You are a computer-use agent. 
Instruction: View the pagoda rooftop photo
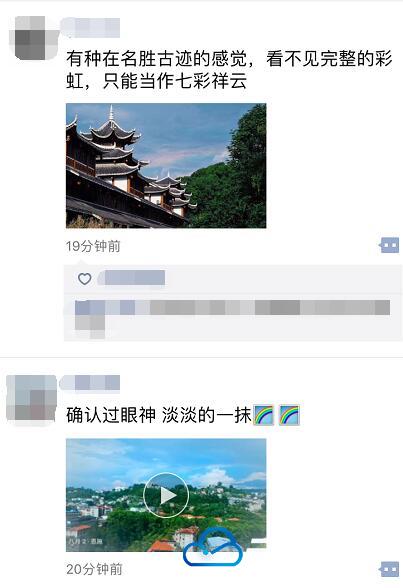[166, 166]
